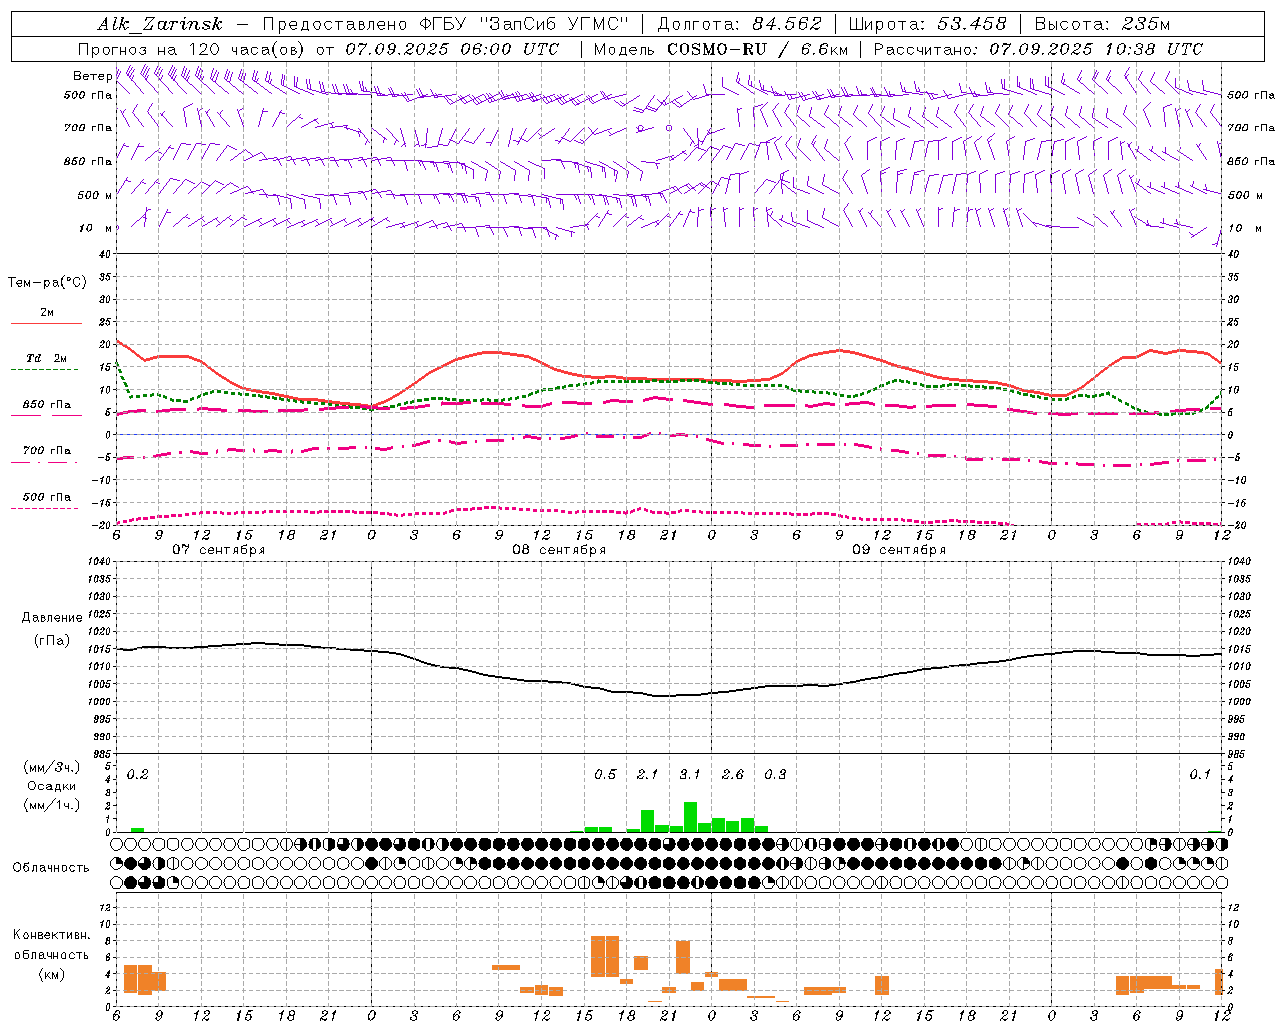This screenshot has width=1280, height=1024.
Task: Click the precipitation amount 0.1
Action: pyautogui.click(x=1200, y=775)
